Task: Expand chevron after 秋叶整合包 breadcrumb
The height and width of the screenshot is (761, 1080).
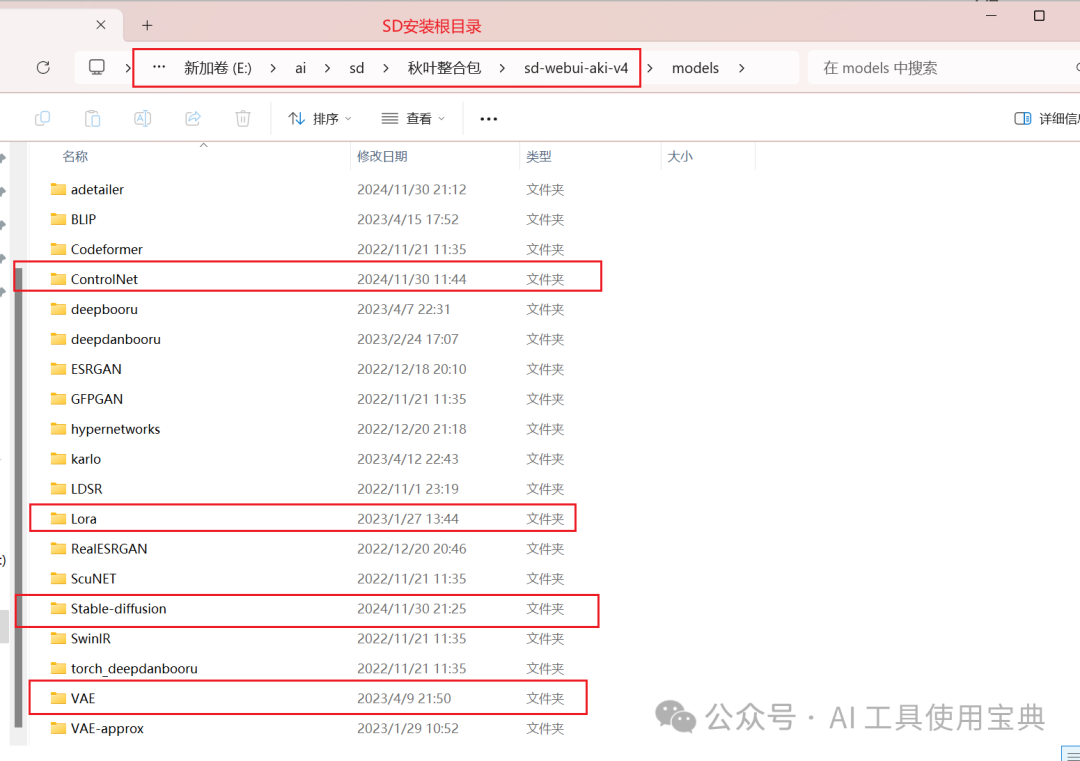Action: coord(502,68)
